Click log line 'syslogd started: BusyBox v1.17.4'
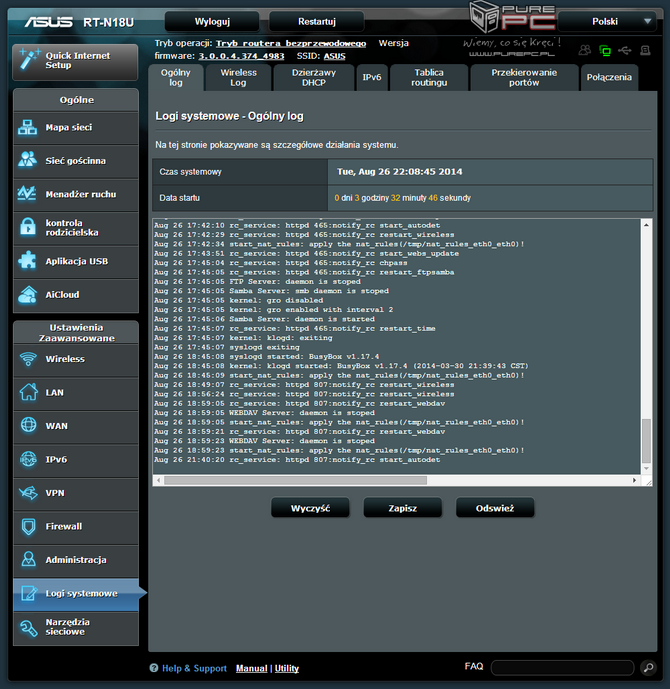Viewport: 670px width, 689px height. click(x=266, y=356)
